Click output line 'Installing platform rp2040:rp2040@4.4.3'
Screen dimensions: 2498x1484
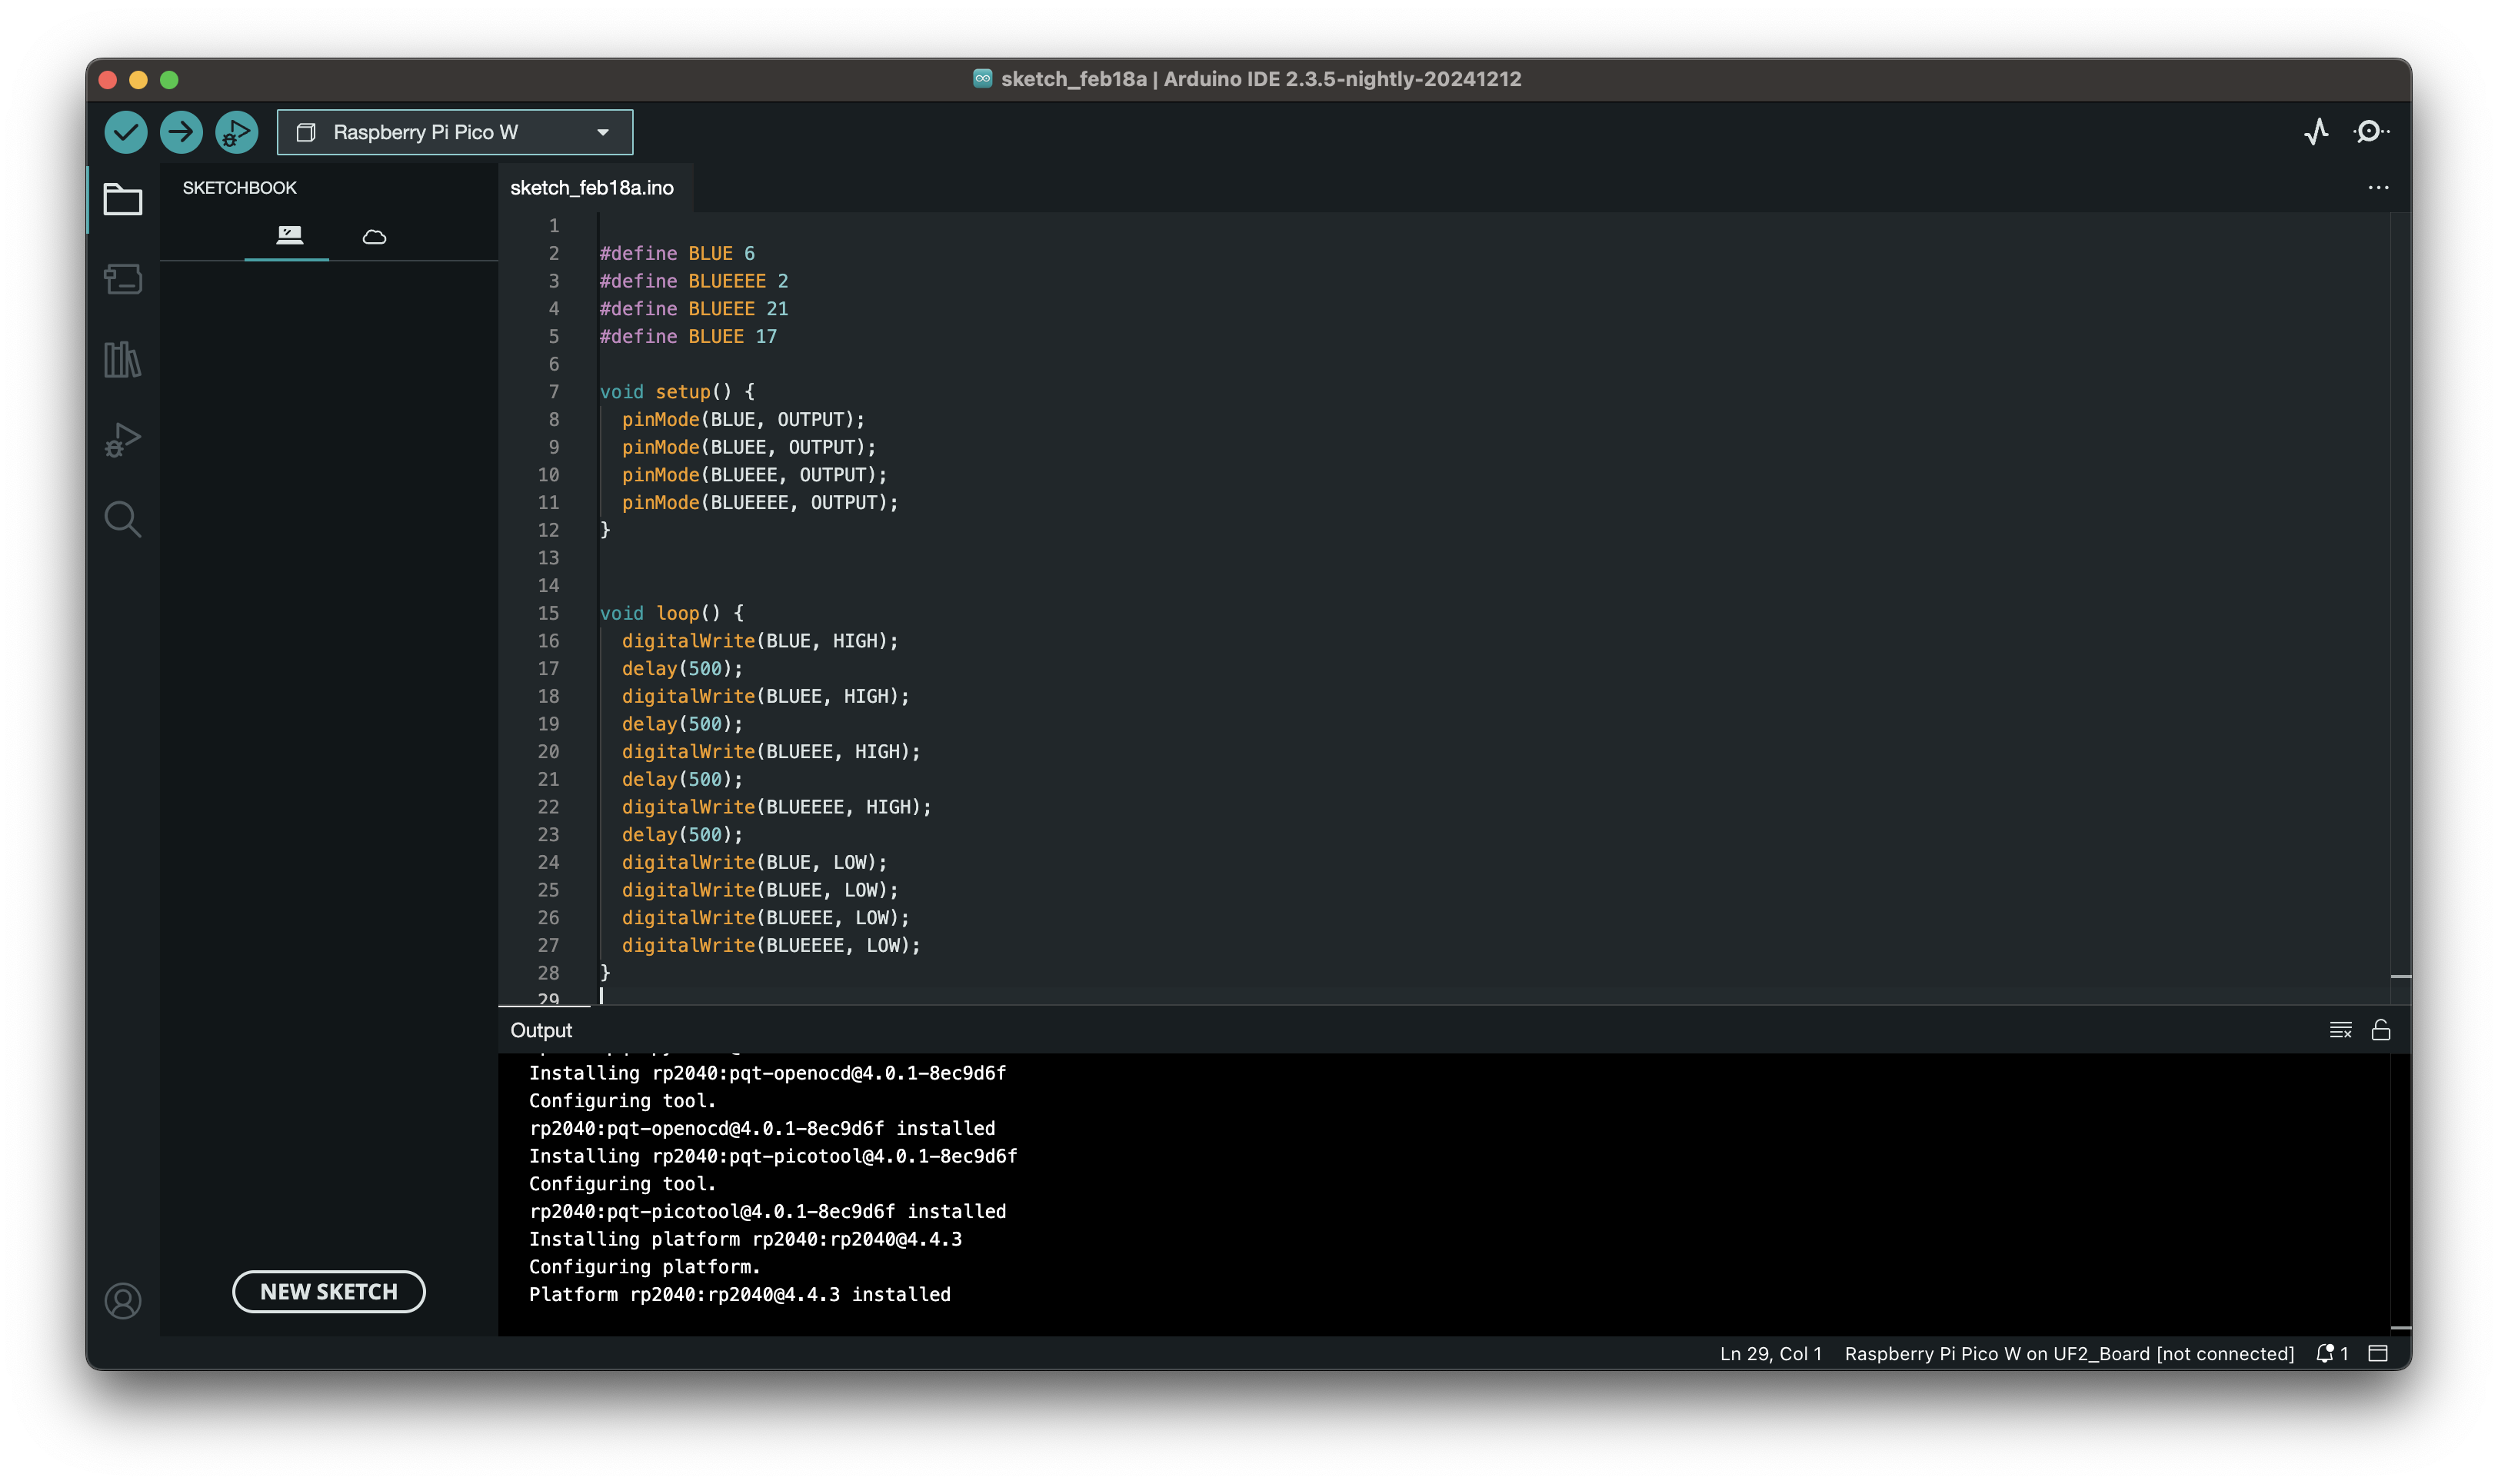(745, 1239)
